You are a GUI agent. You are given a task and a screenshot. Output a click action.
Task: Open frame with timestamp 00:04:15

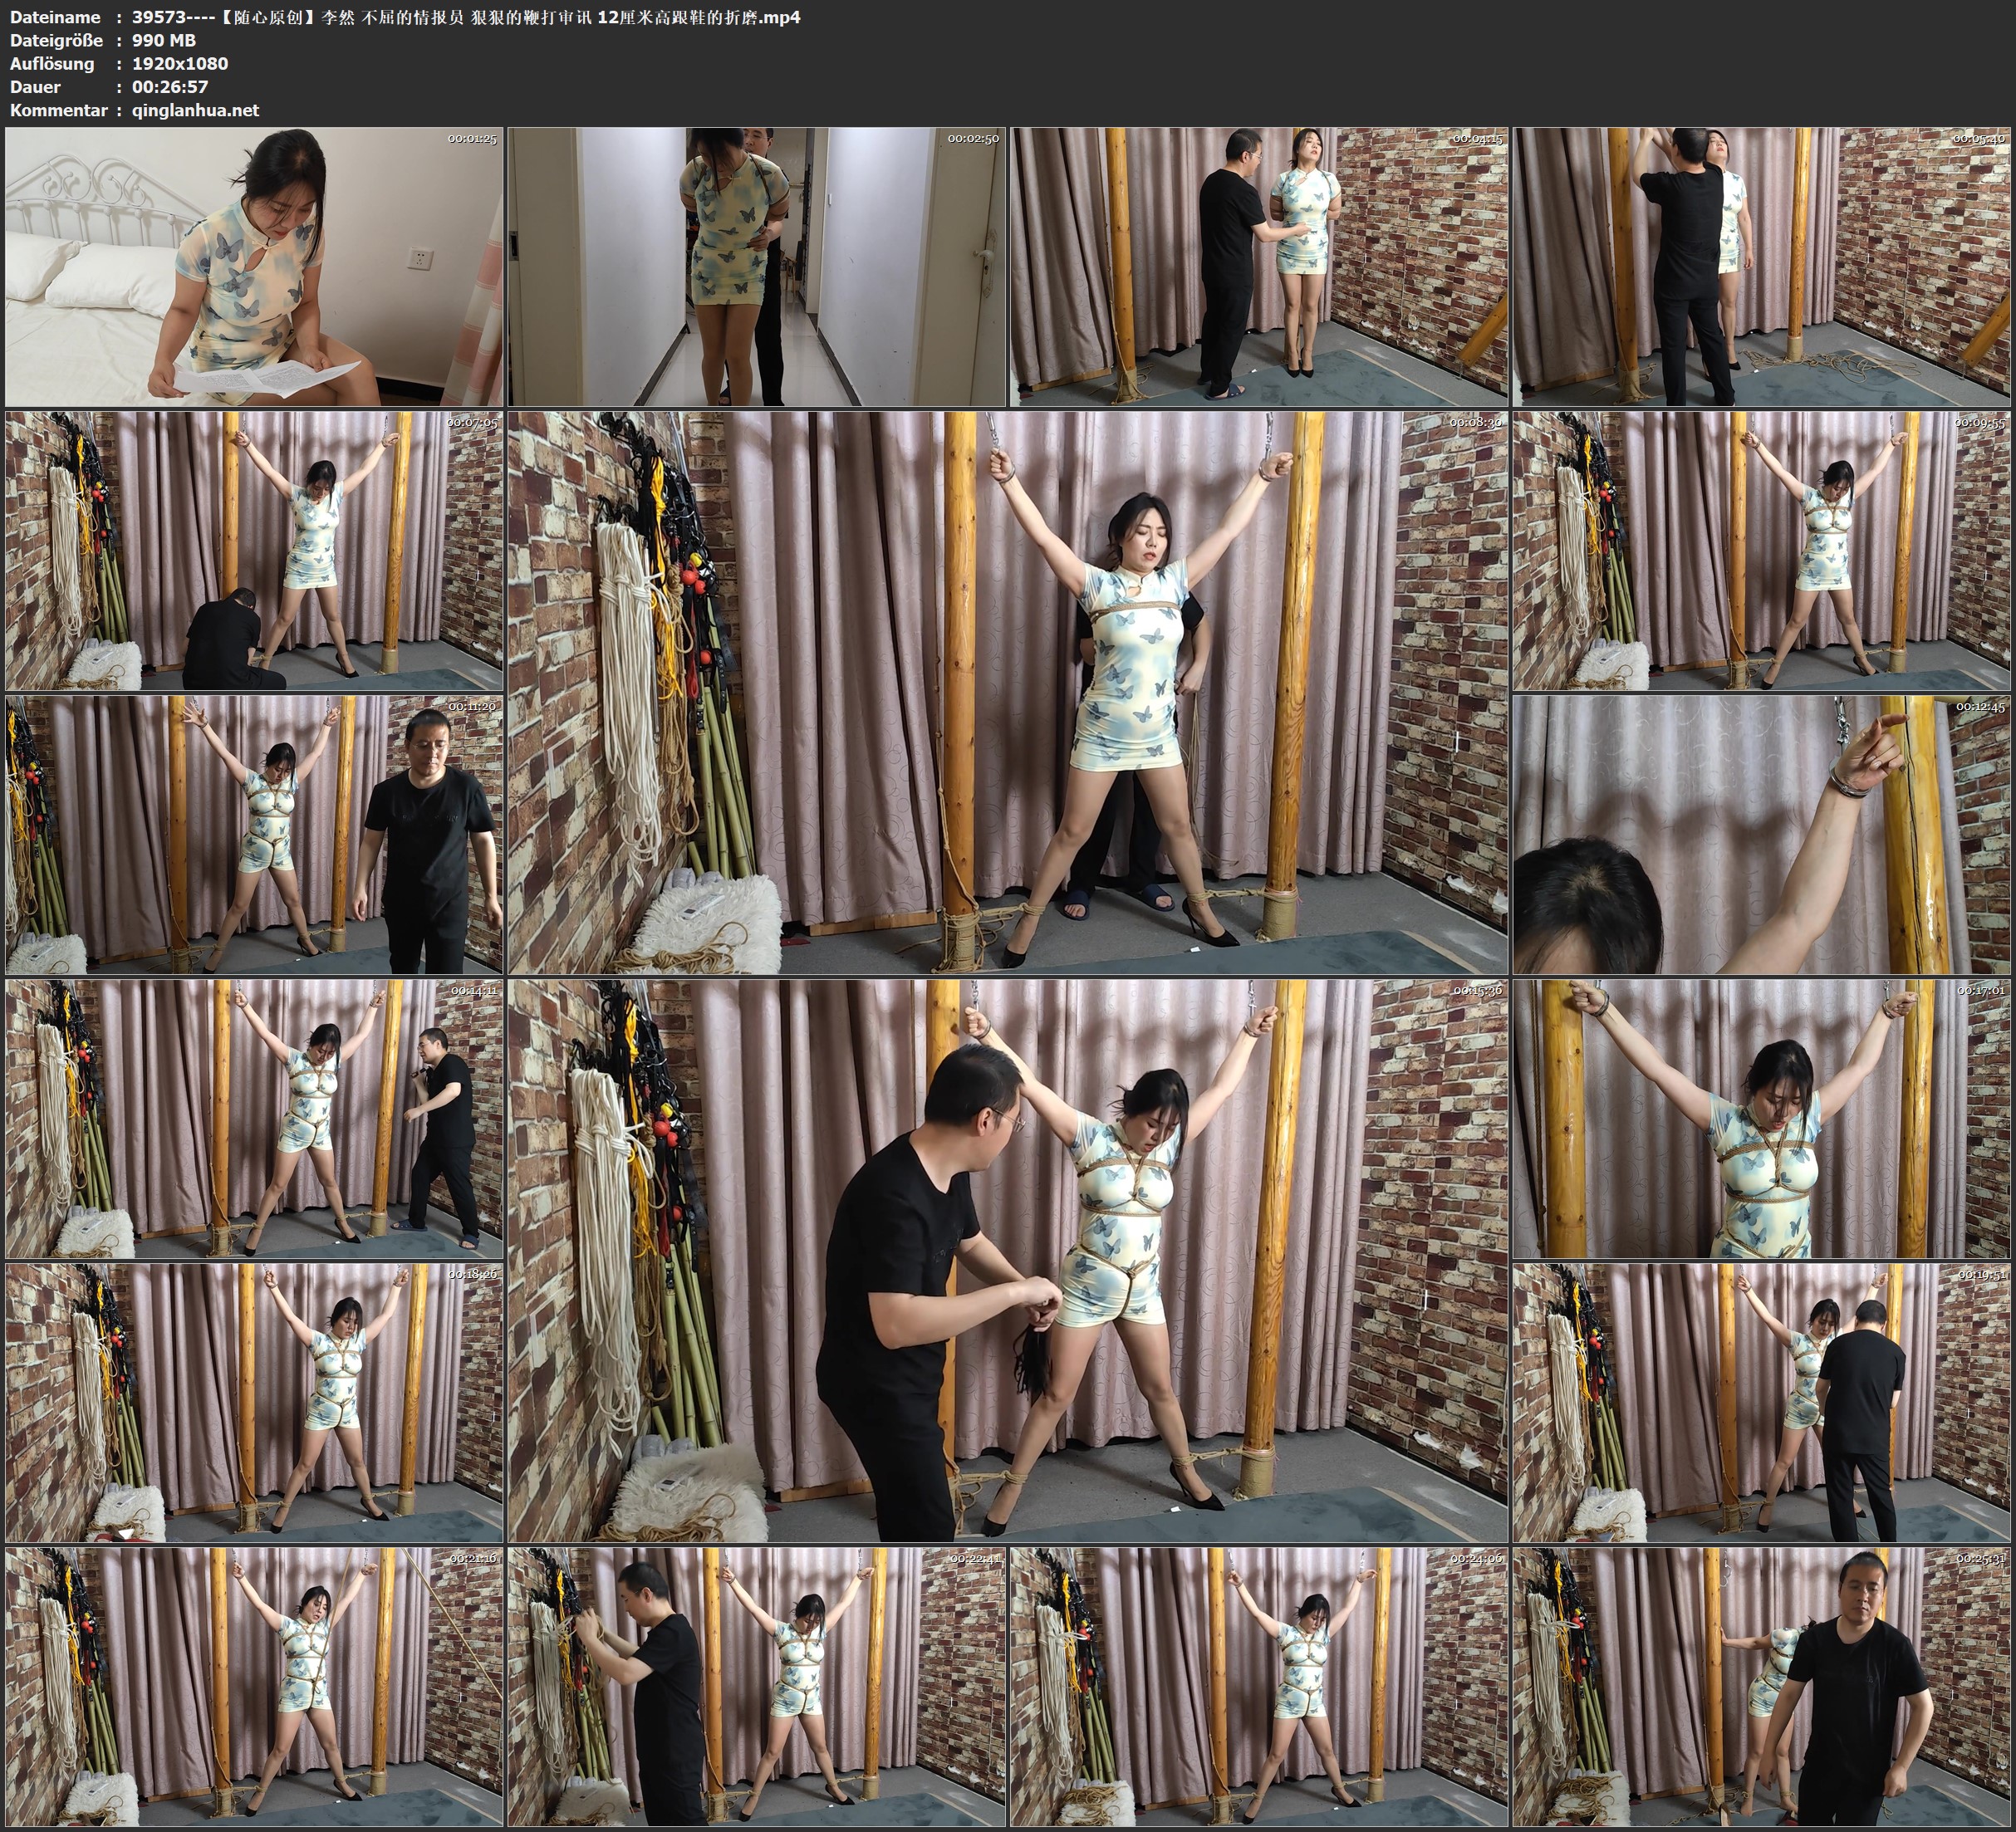coord(1260,266)
